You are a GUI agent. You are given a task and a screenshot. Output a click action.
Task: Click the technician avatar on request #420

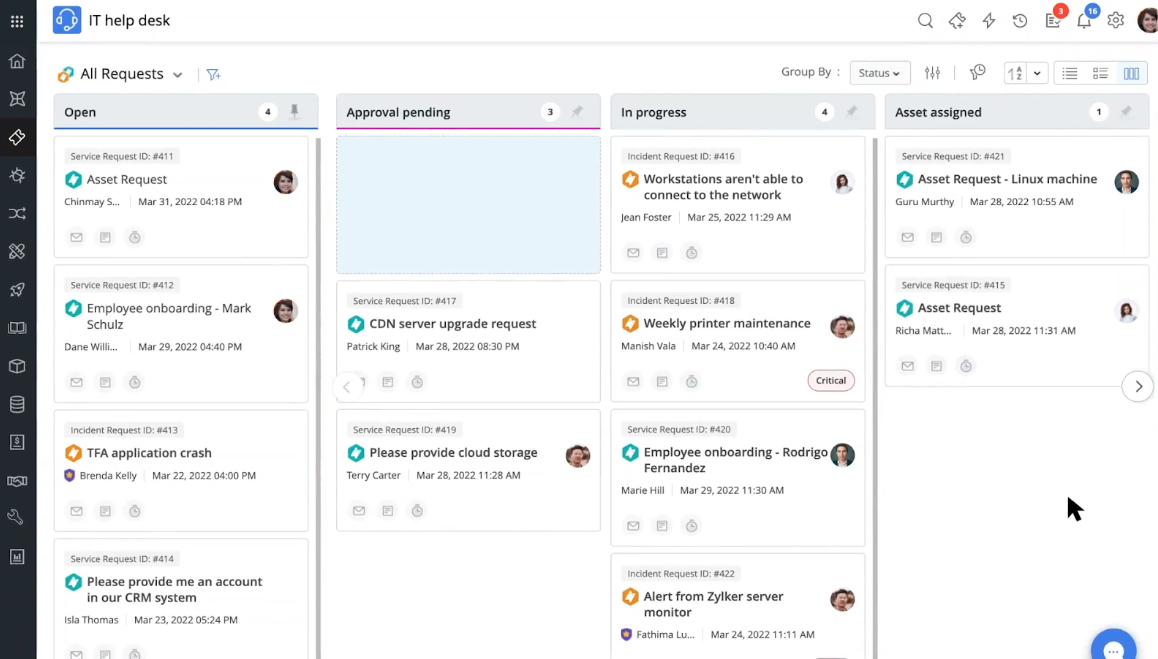[x=842, y=455]
